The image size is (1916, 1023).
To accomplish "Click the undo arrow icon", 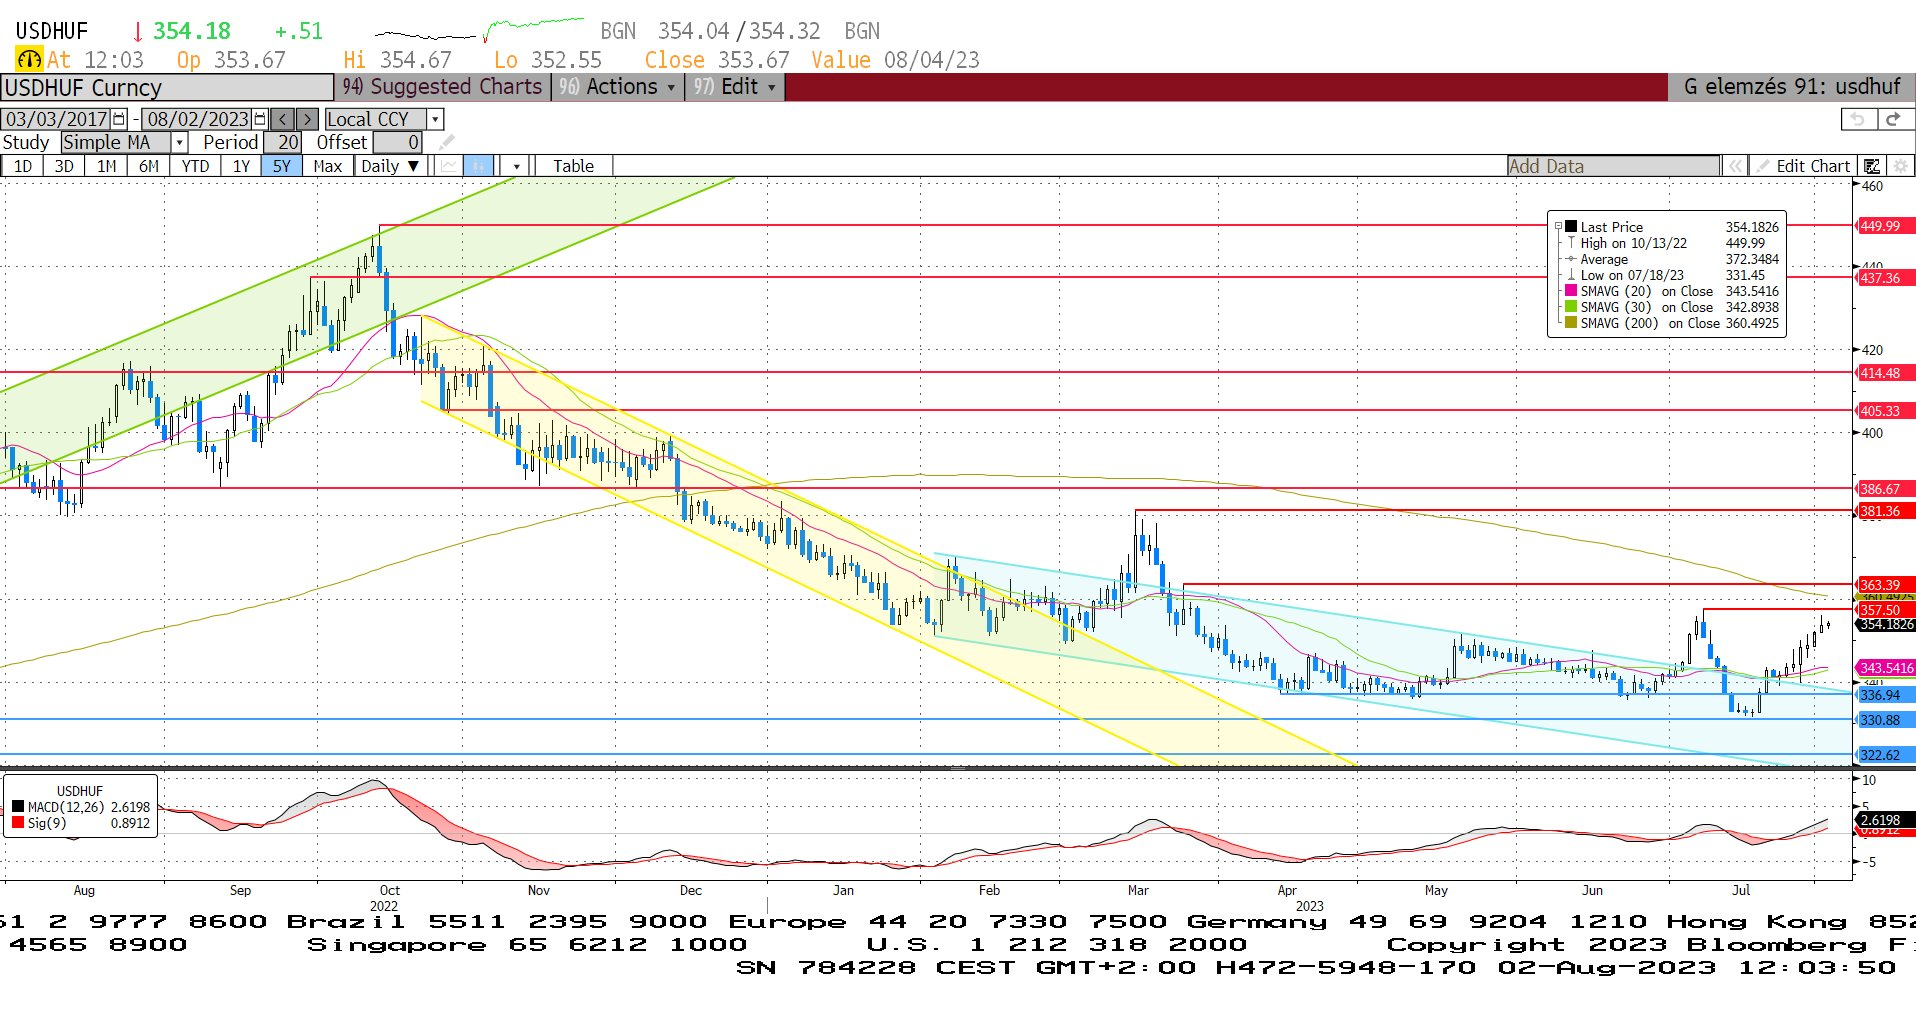I will coord(1858,119).
